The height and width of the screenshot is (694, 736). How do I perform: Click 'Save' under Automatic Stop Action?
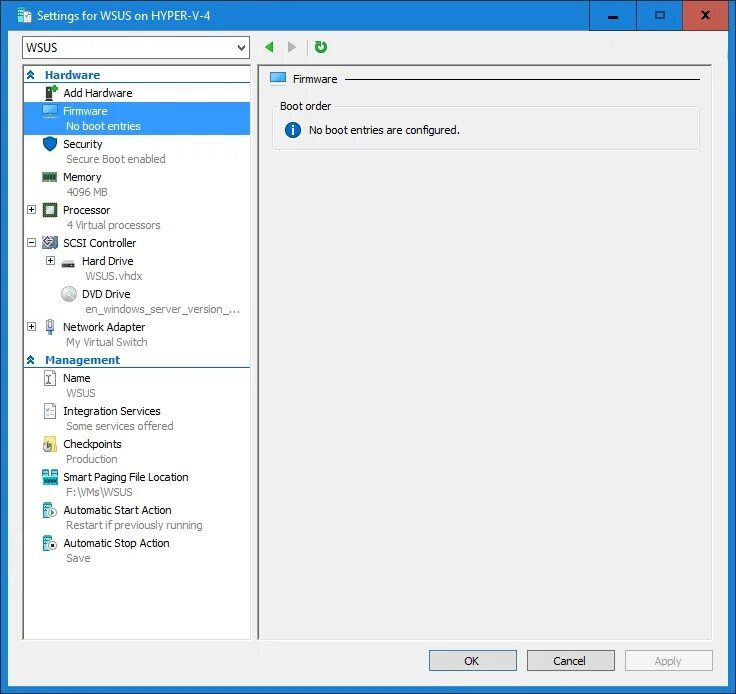tap(78, 558)
